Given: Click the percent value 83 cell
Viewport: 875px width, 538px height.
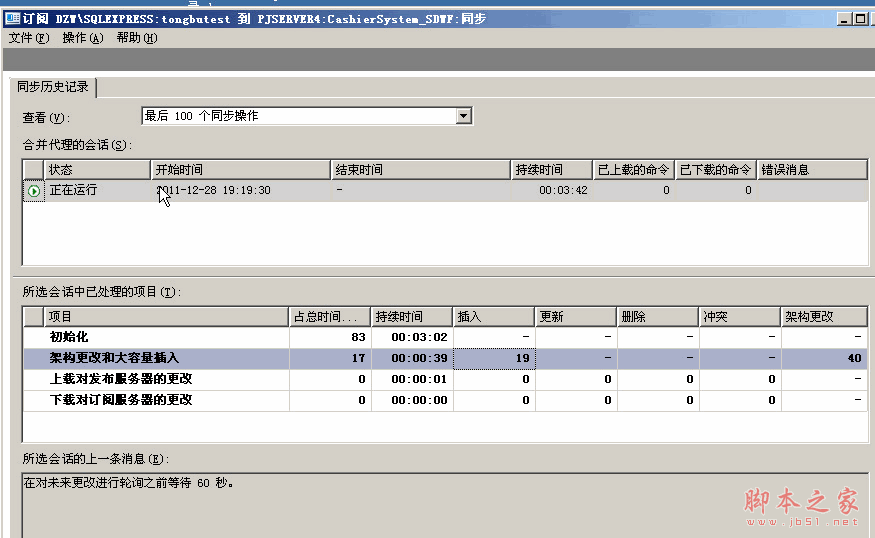Looking at the screenshot, I should pos(330,337).
